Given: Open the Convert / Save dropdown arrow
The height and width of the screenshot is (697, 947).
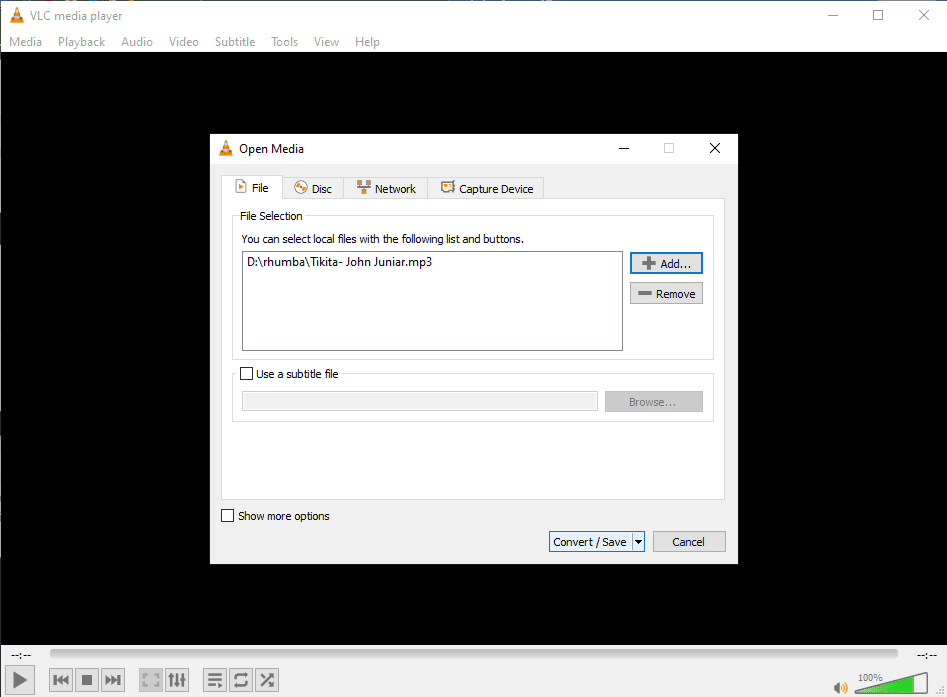Looking at the screenshot, I should point(638,542).
